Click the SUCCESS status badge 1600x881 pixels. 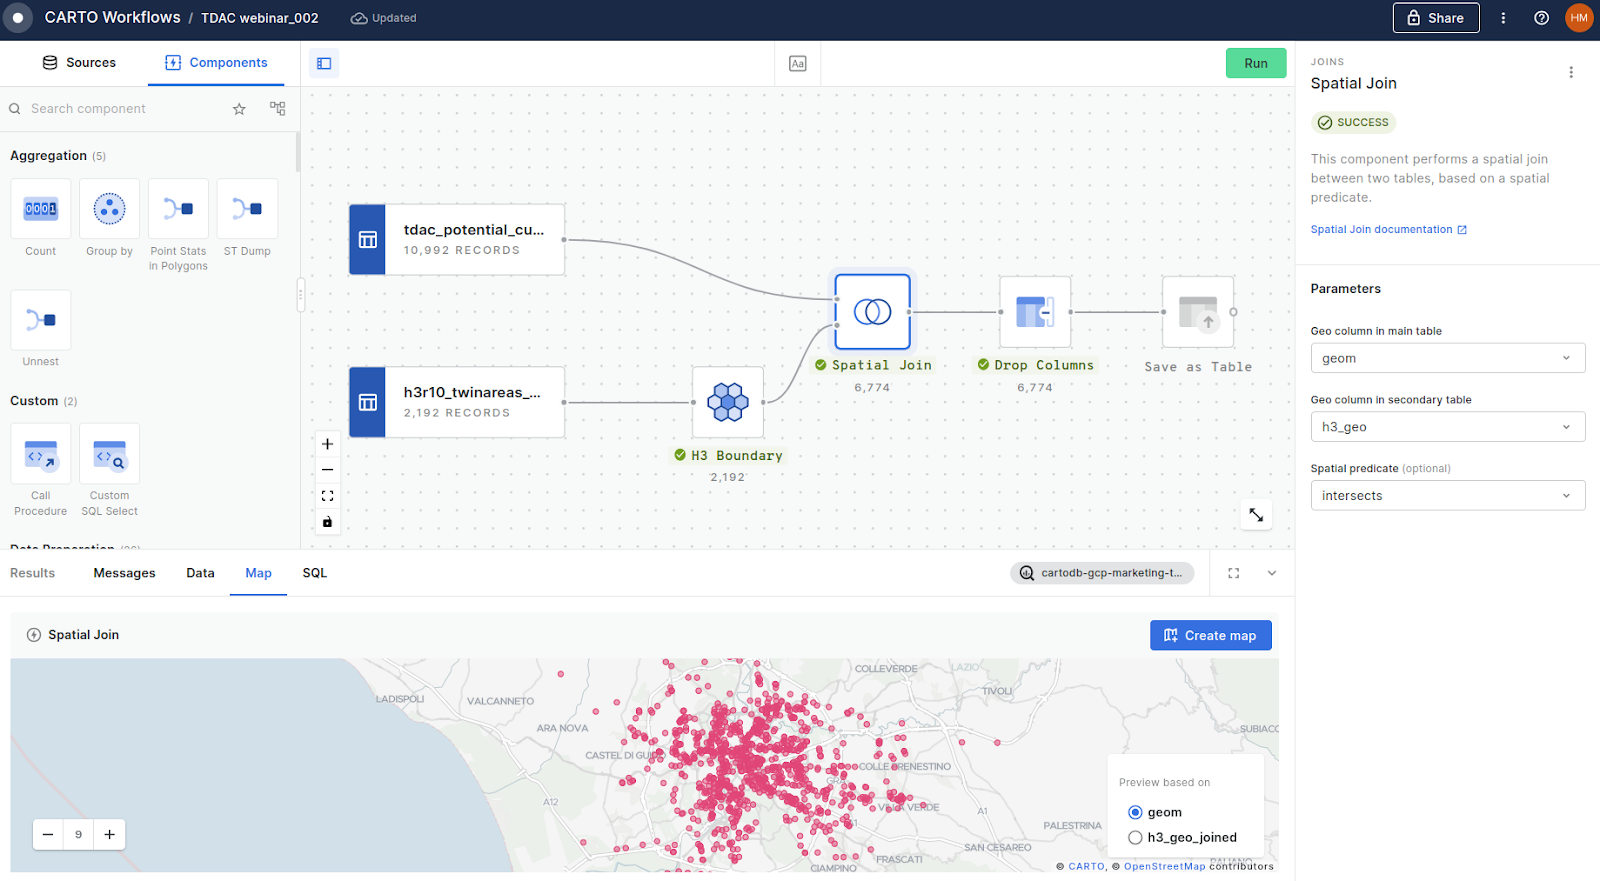coord(1354,123)
